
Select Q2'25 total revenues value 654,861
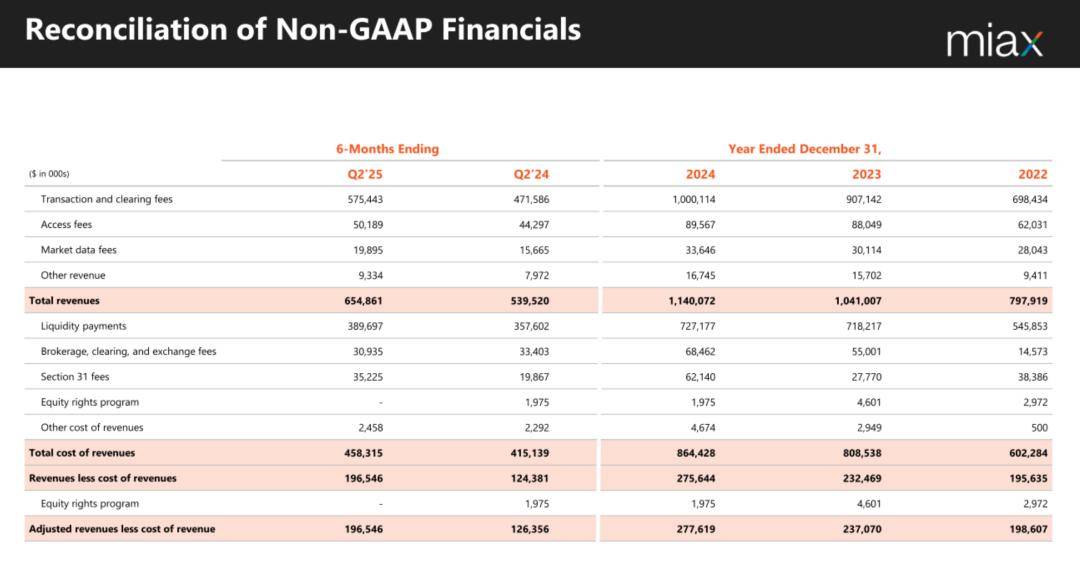click(364, 301)
